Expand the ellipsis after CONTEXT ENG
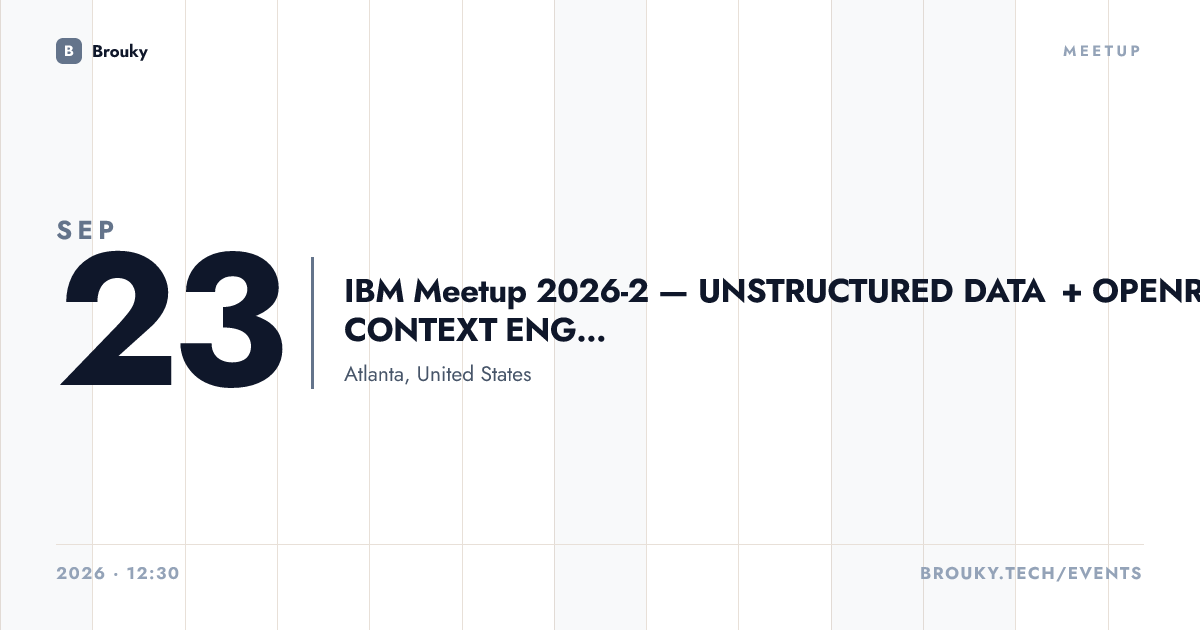The image size is (1200, 630). (592, 336)
